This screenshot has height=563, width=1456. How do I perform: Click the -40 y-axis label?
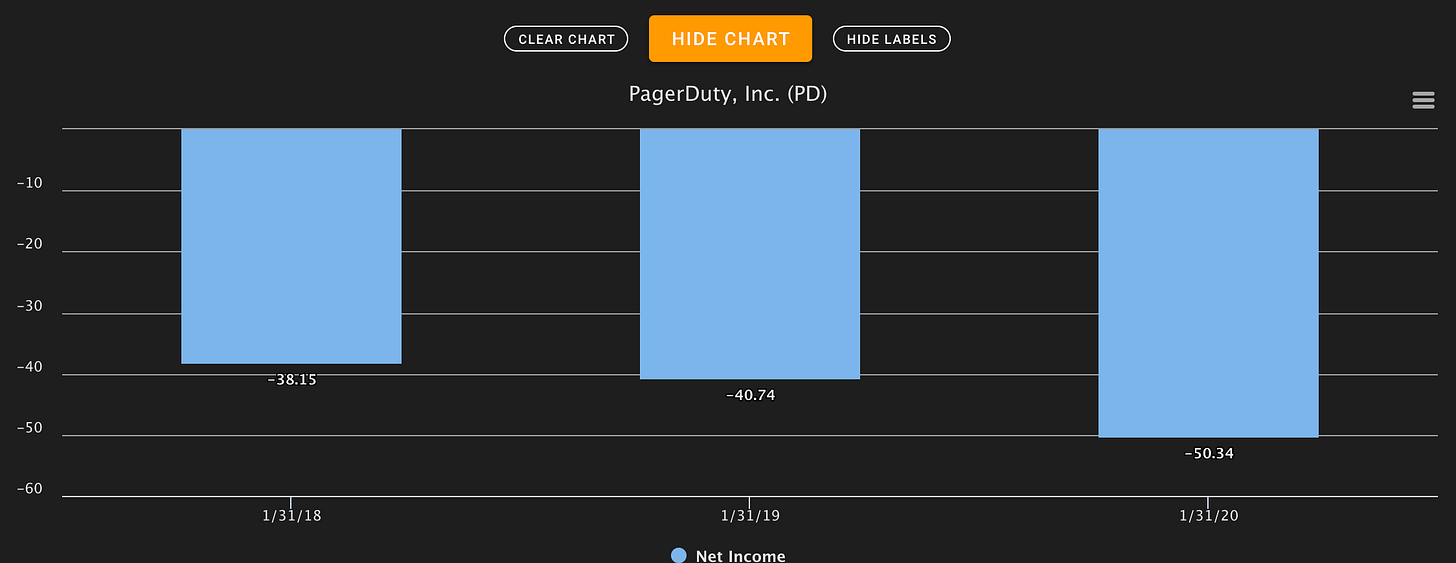[x=29, y=367]
